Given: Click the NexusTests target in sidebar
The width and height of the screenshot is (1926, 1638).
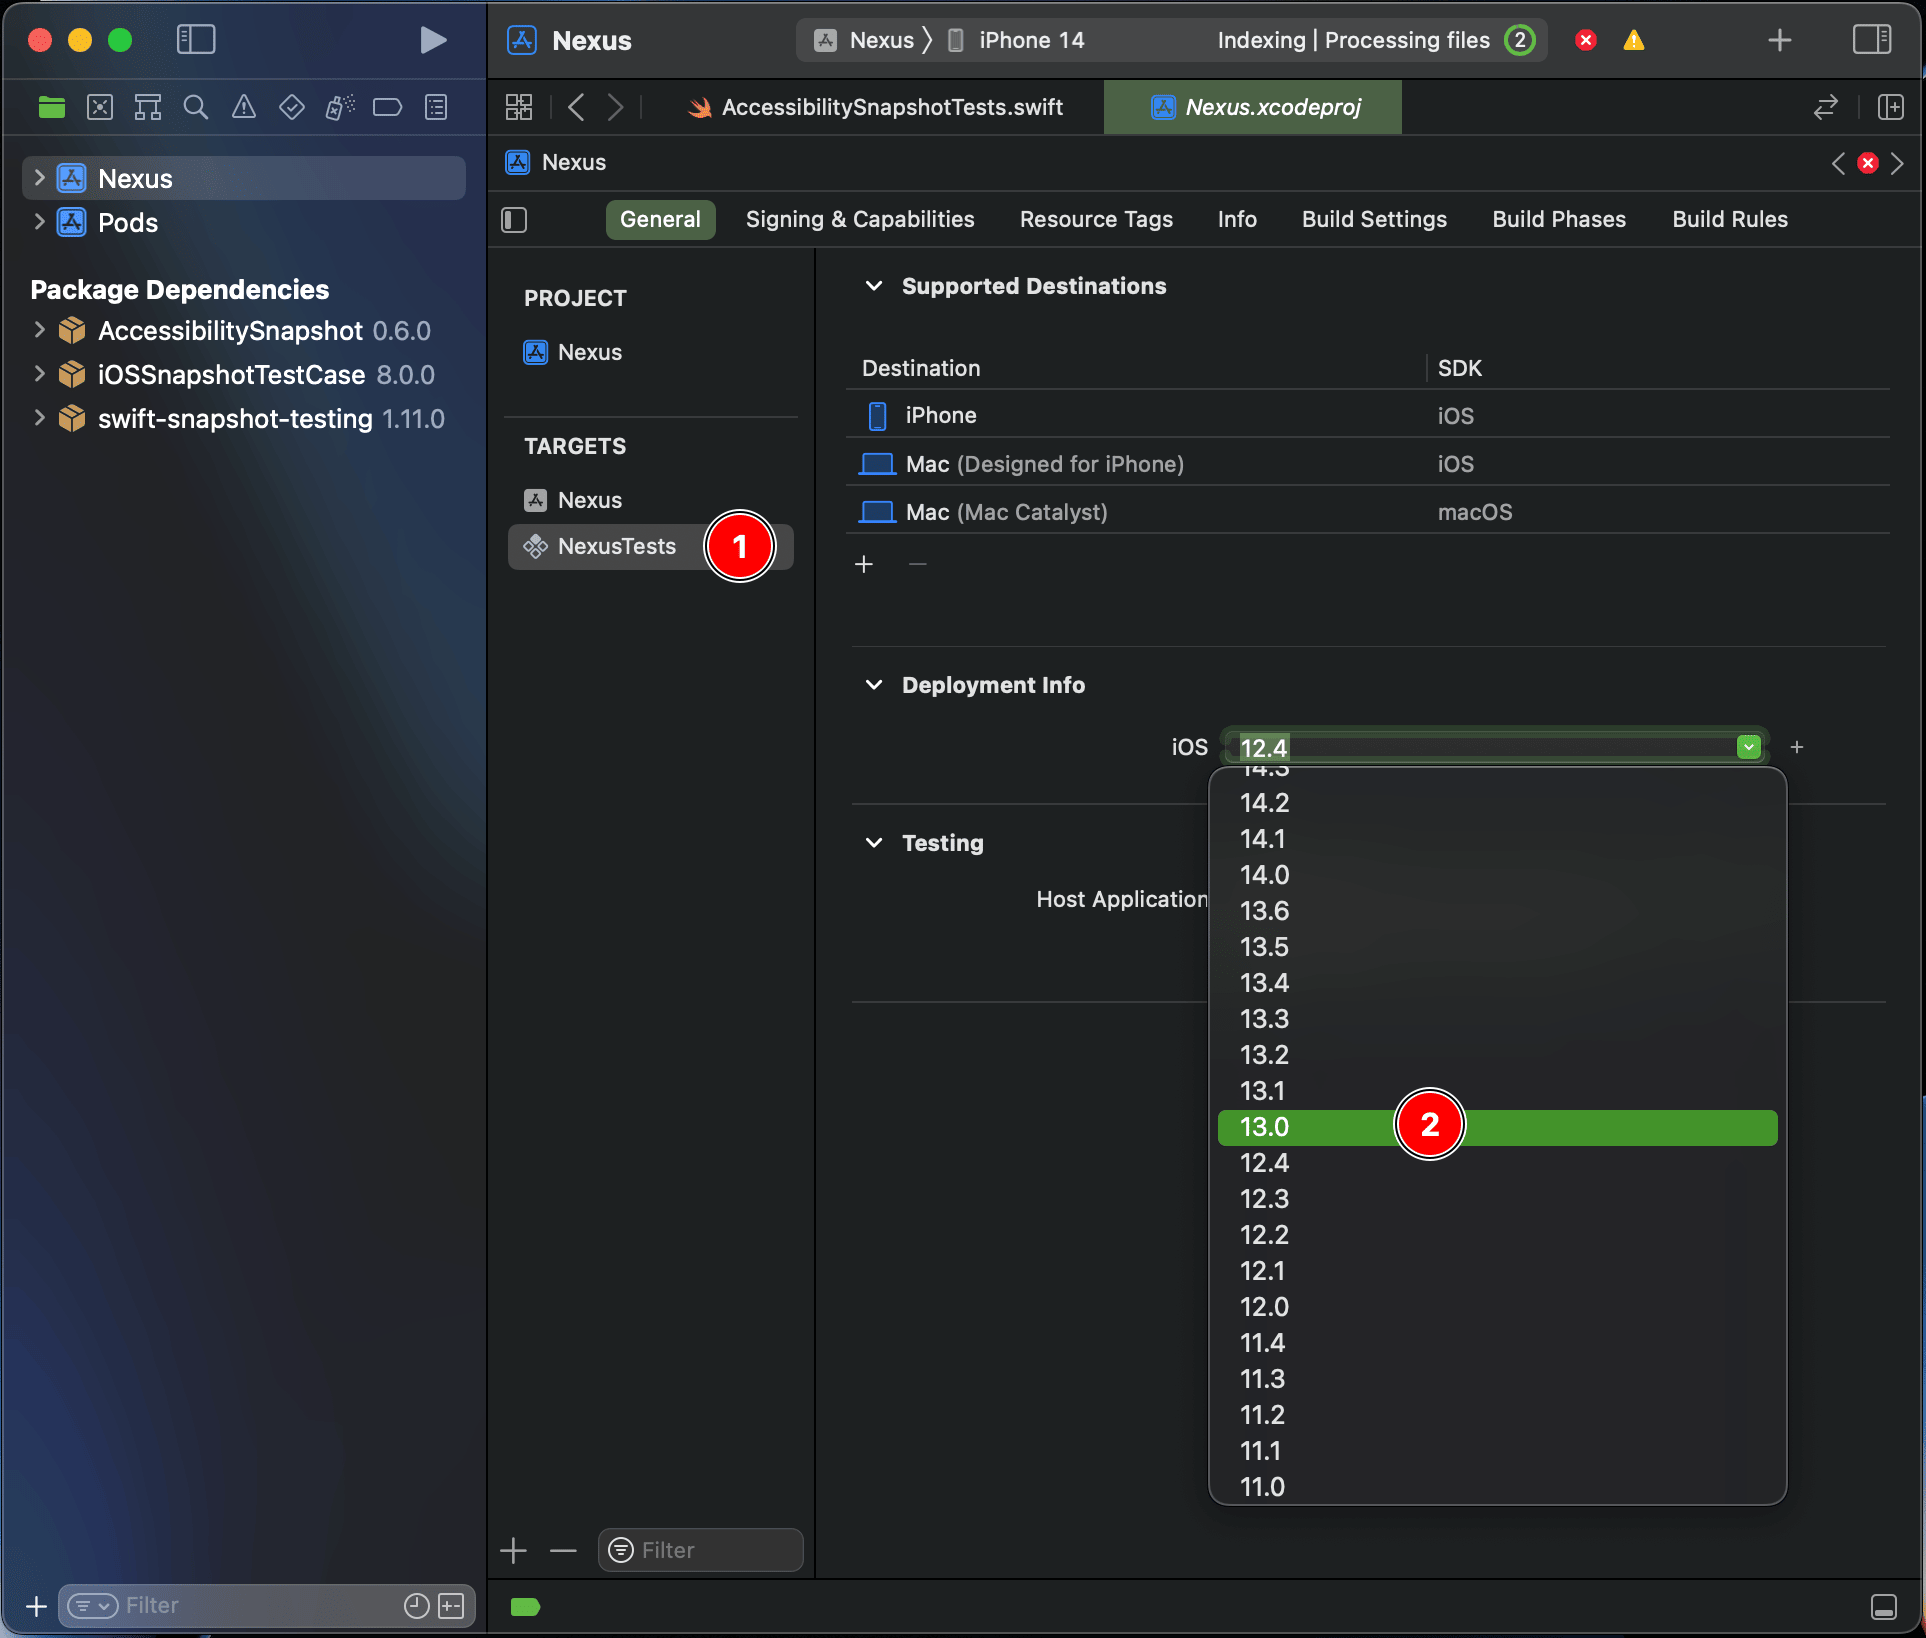Looking at the screenshot, I should pyautogui.click(x=616, y=544).
